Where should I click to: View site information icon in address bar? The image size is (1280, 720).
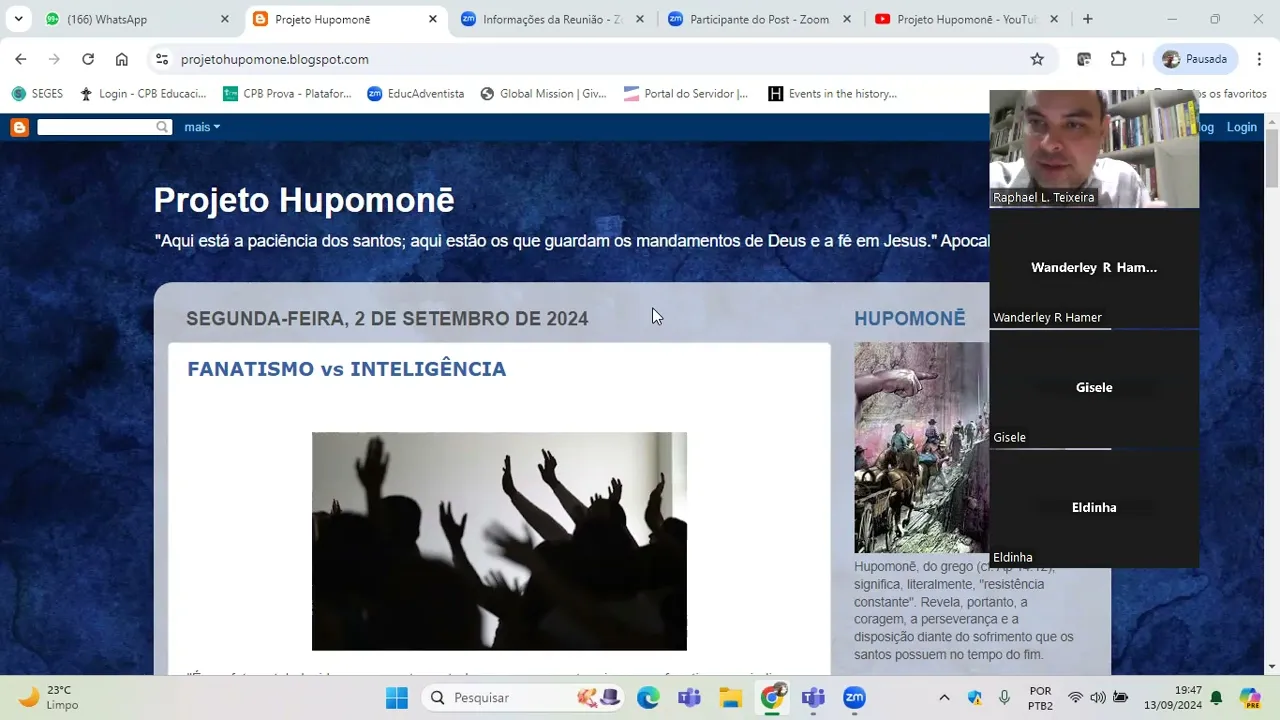tap(162, 59)
